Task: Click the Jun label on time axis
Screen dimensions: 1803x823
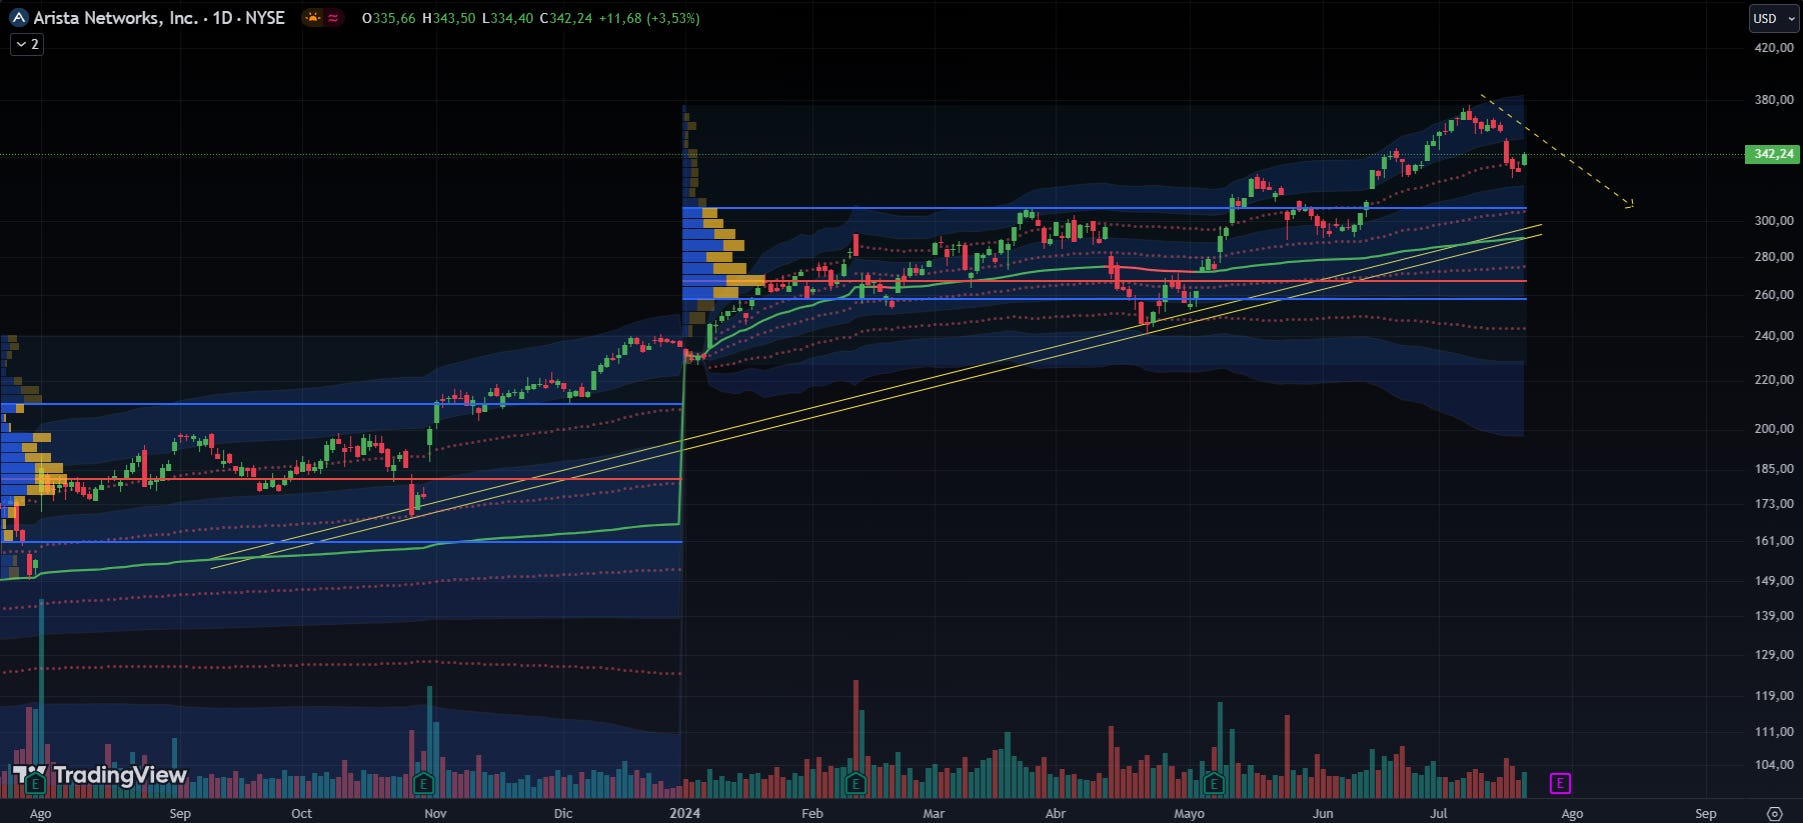Action: 1322,813
